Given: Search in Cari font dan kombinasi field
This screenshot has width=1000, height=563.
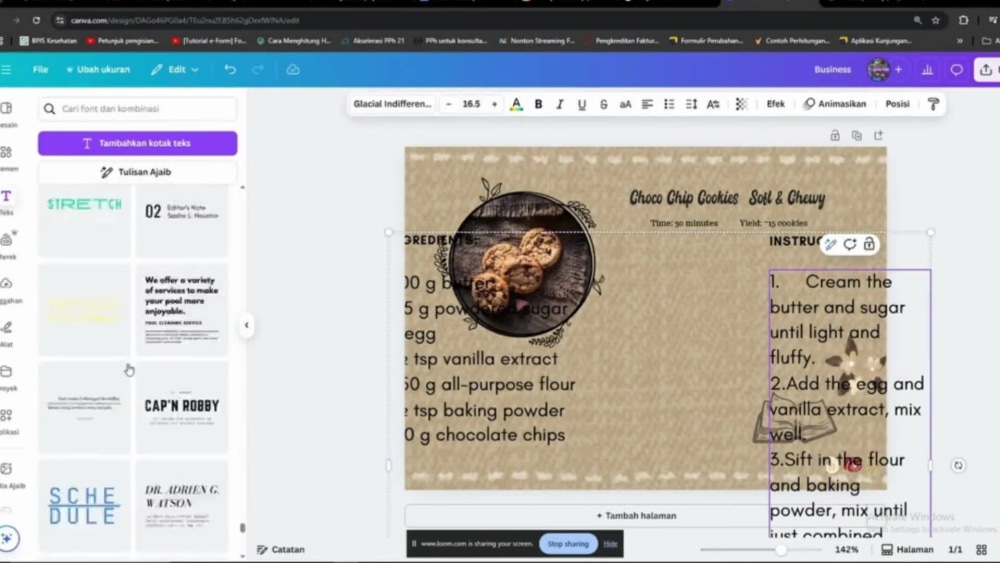Looking at the screenshot, I should (x=138, y=108).
